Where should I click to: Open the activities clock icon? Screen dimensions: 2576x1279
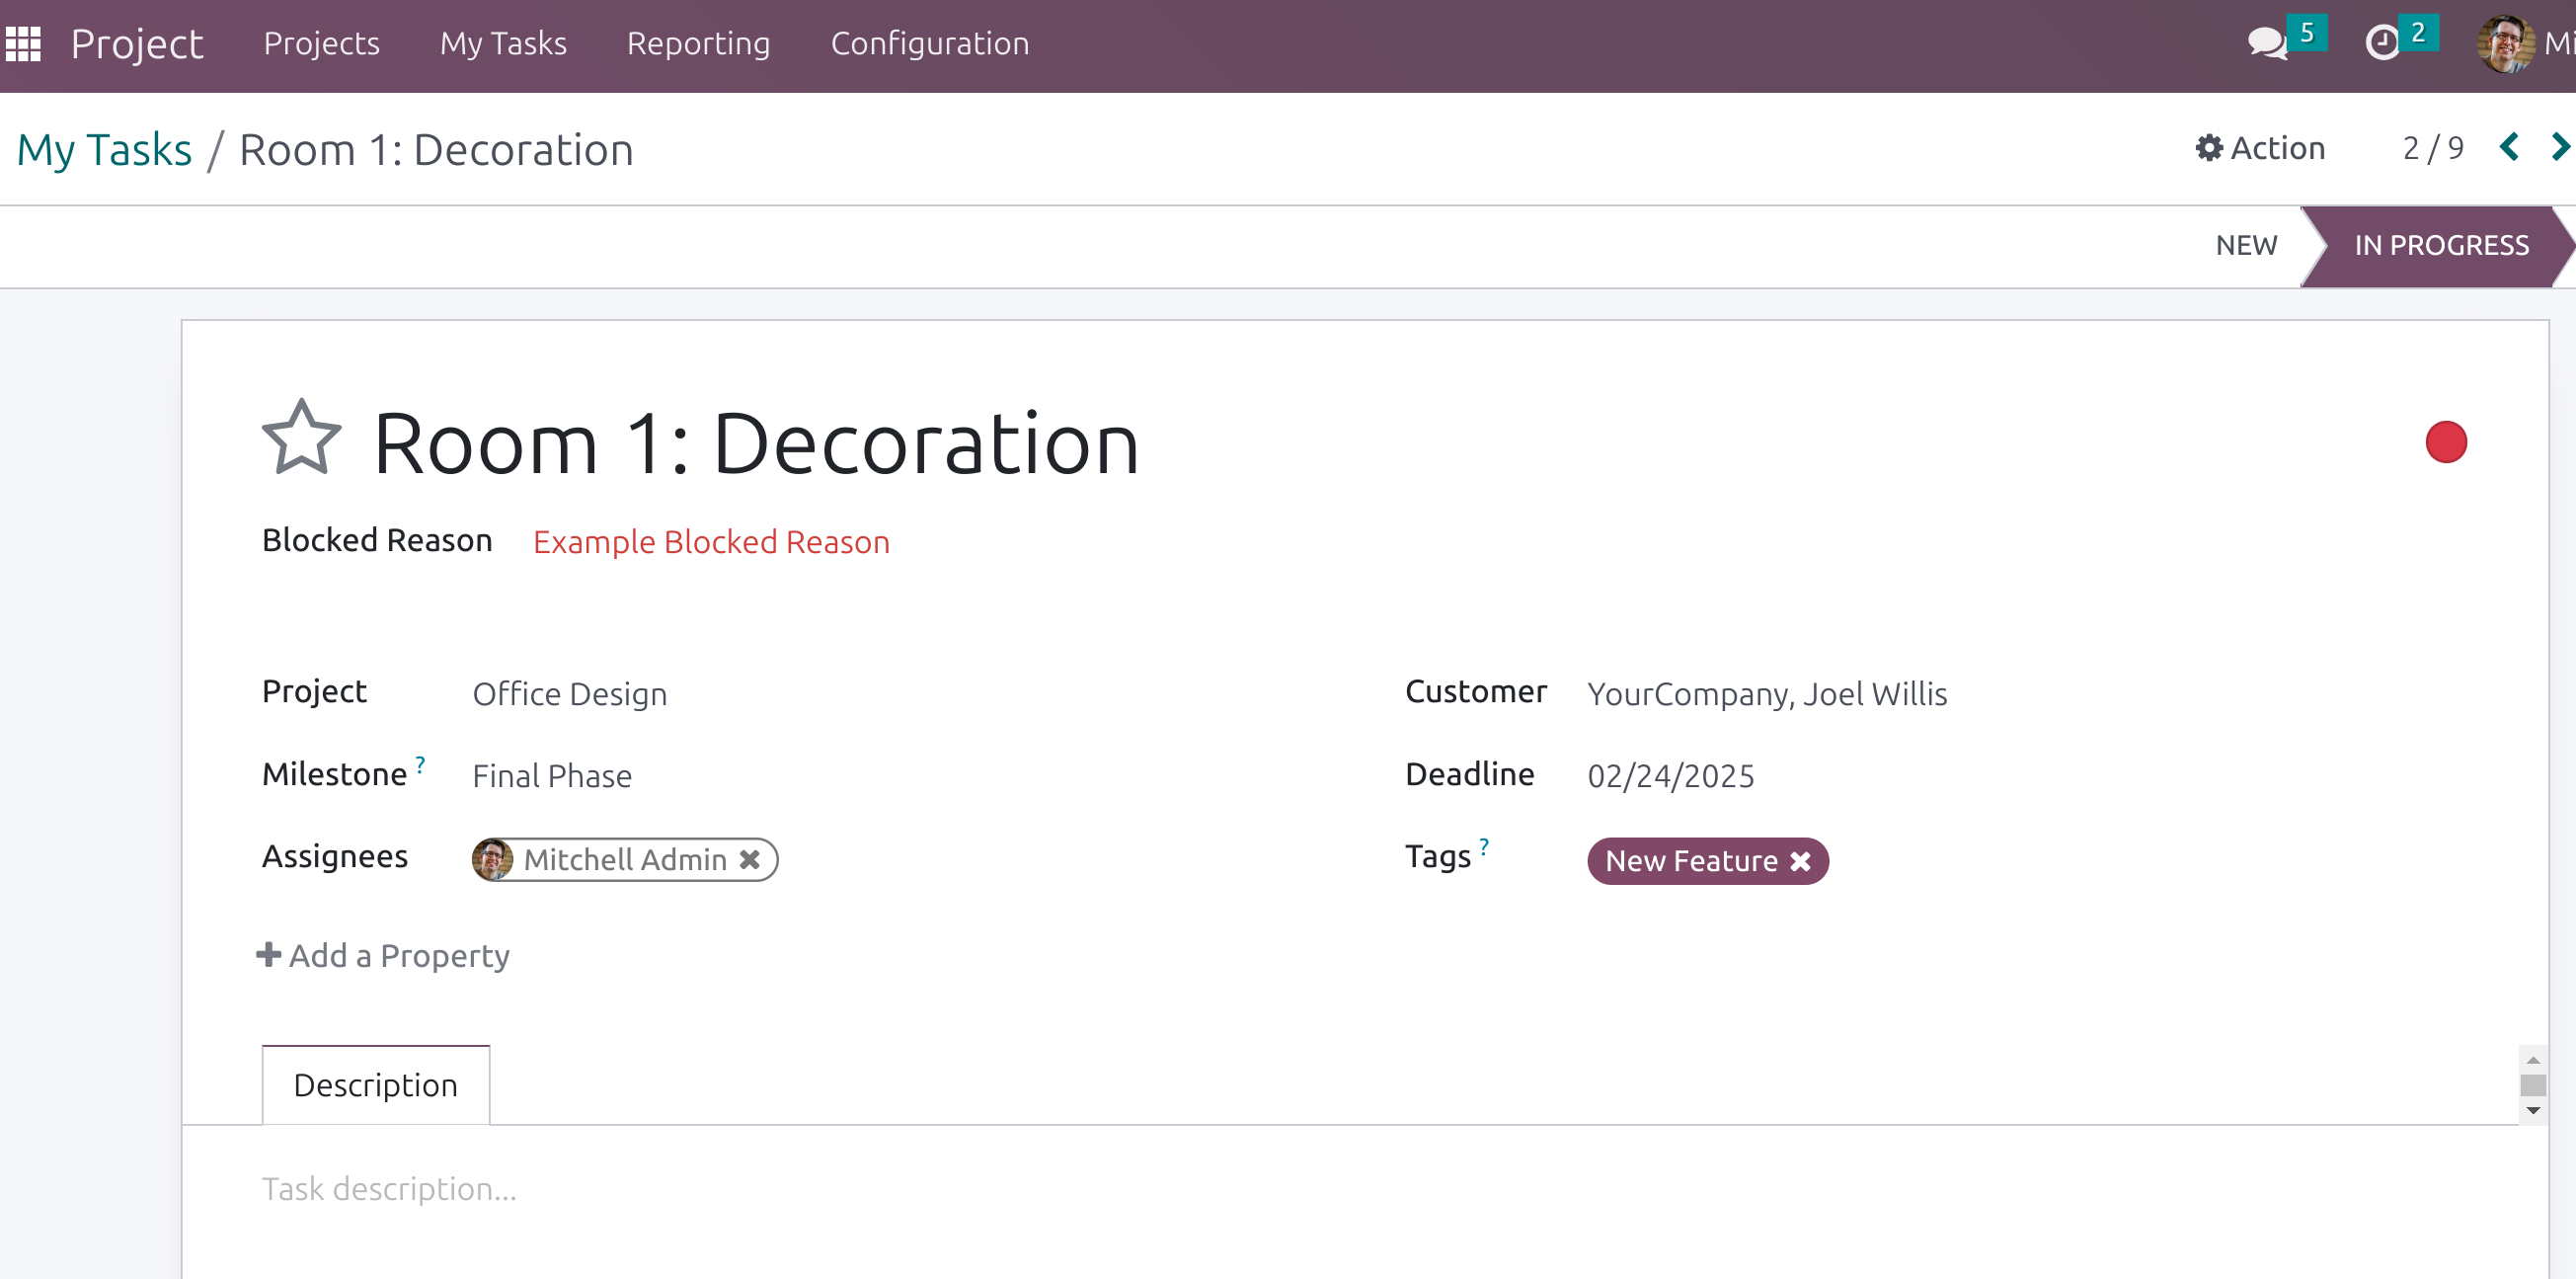coord(2382,44)
